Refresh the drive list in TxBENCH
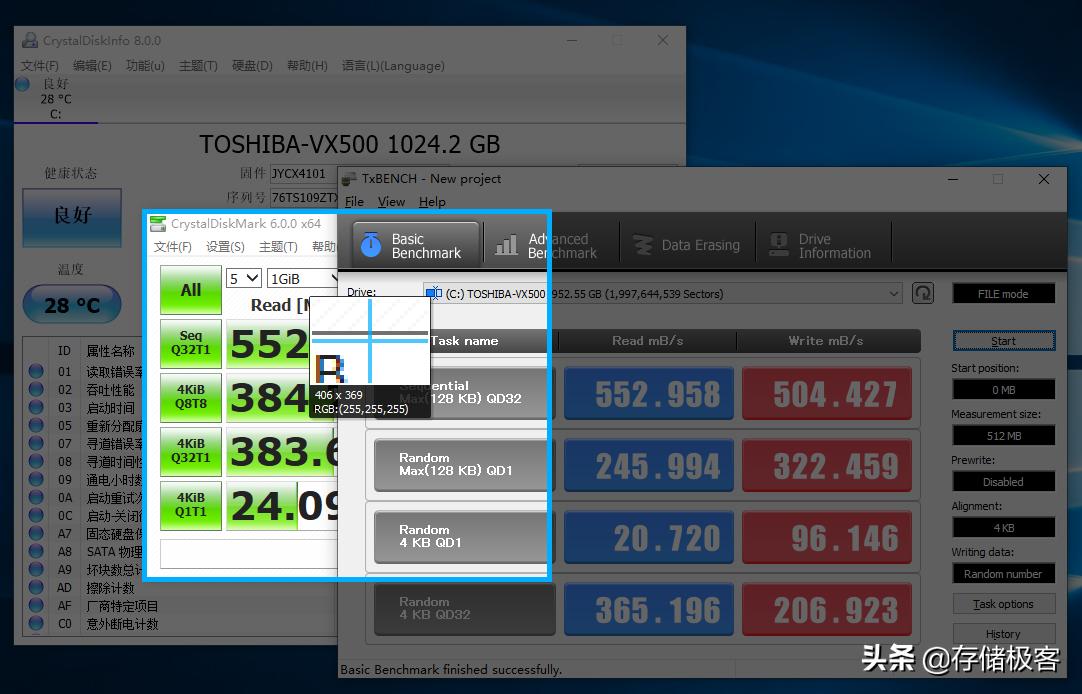The width and height of the screenshot is (1082, 694). (923, 293)
